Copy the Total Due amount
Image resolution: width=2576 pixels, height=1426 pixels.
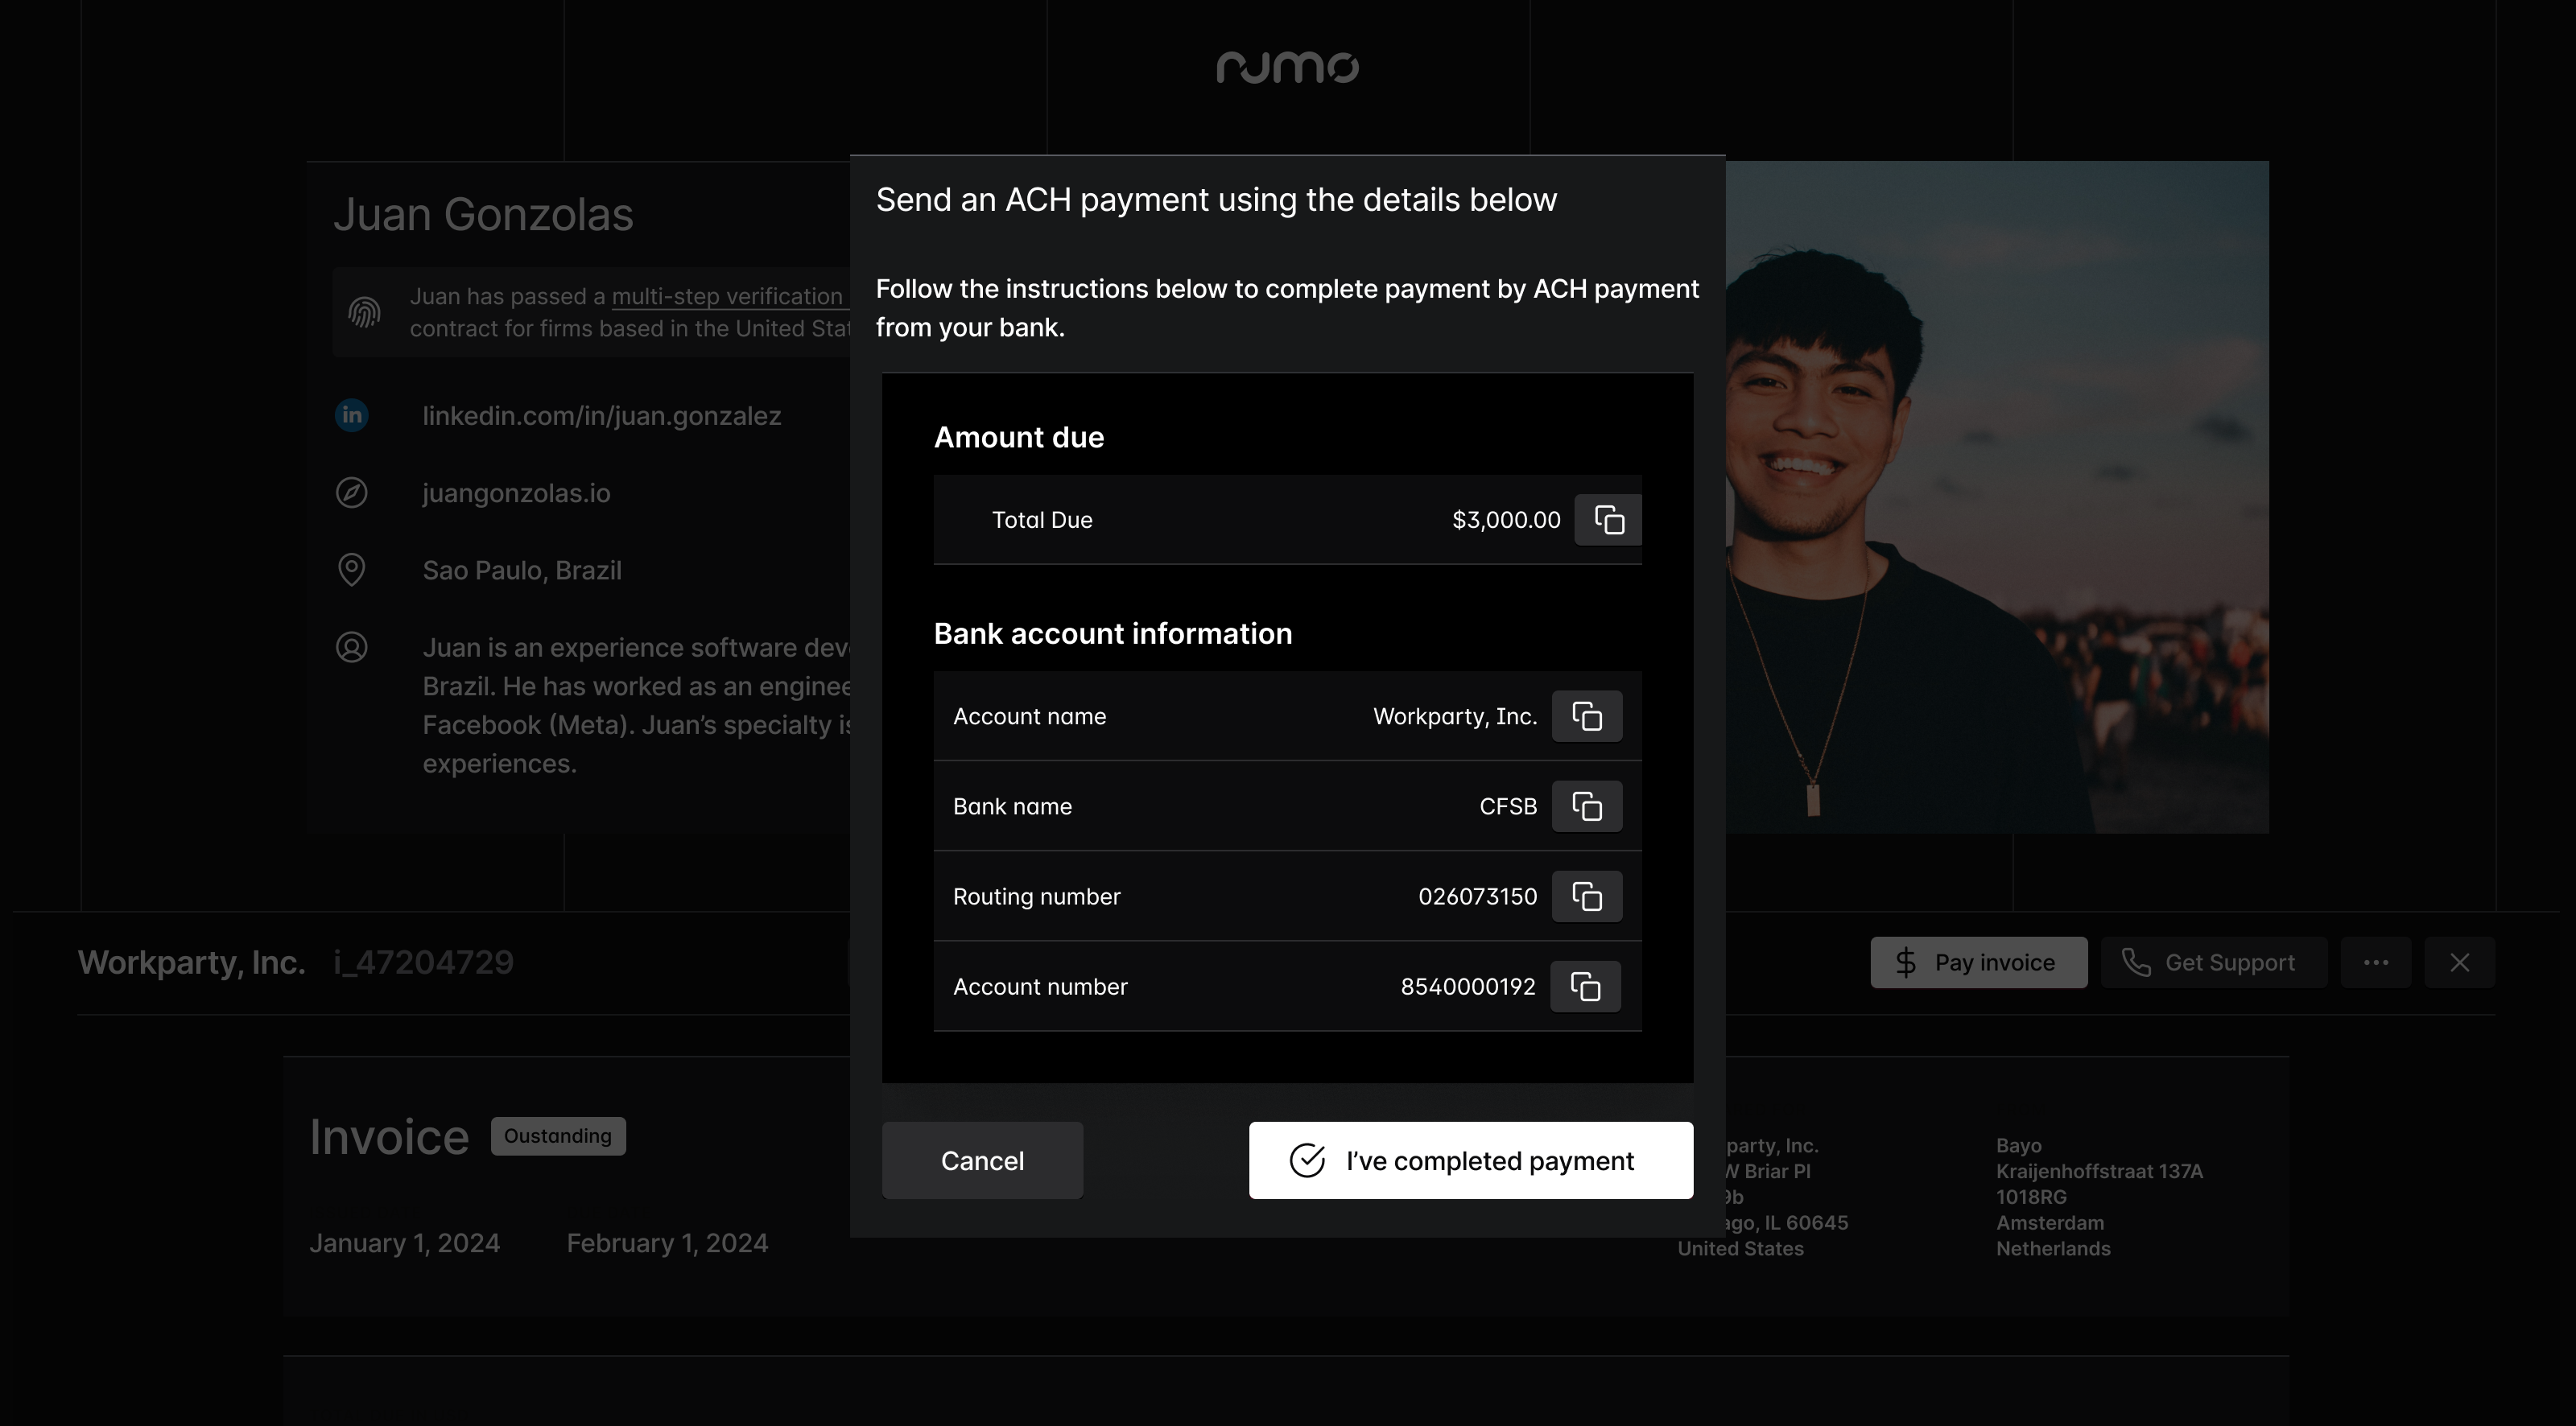tap(1608, 520)
